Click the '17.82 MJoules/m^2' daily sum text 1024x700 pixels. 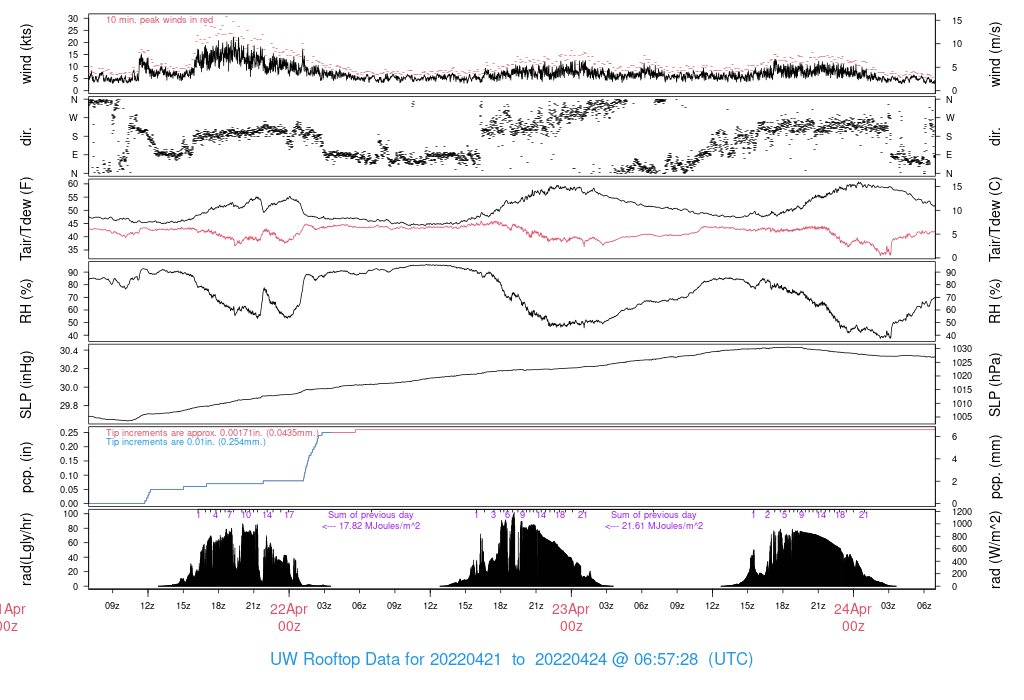(371, 526)
